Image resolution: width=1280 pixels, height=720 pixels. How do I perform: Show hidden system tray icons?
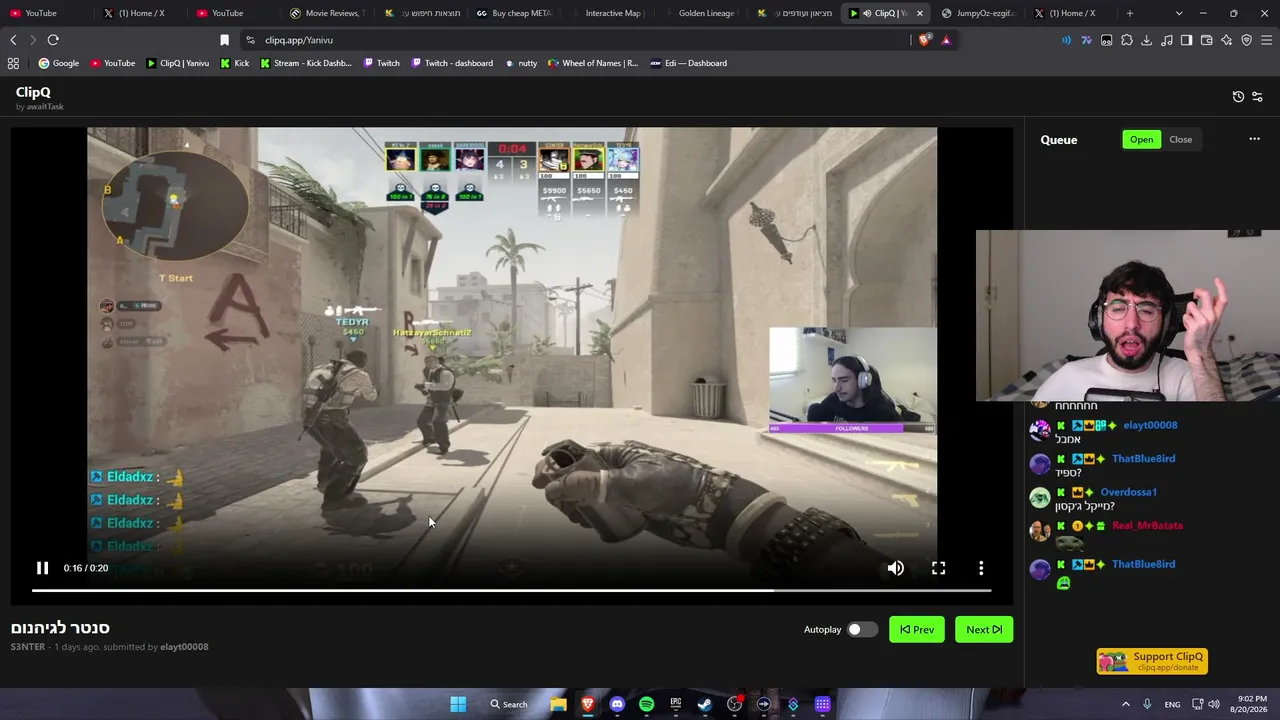point(1125,704)
